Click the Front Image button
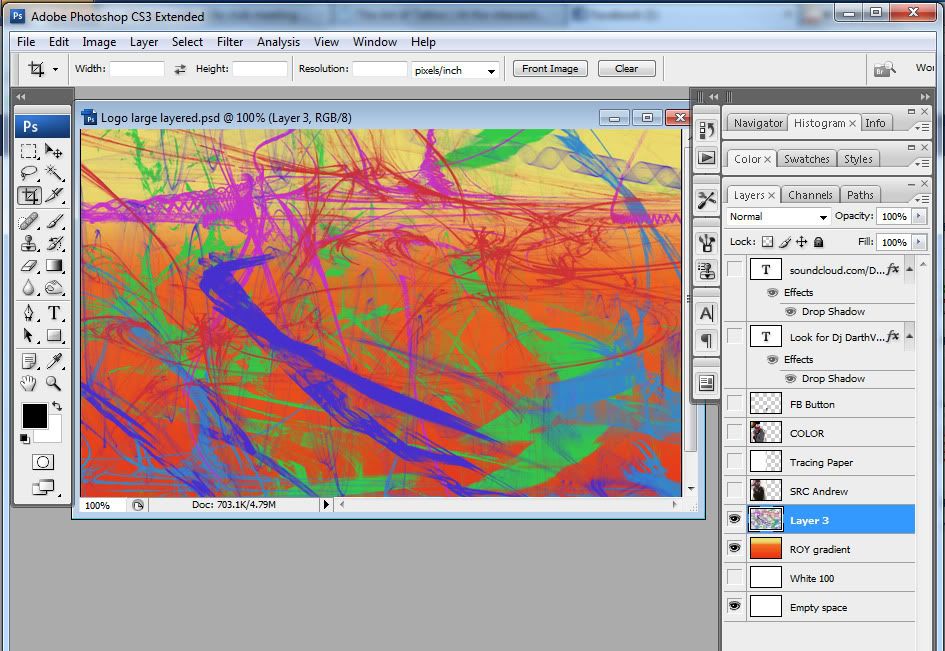Screen dimensions: 945x651 tap(550, 69)
